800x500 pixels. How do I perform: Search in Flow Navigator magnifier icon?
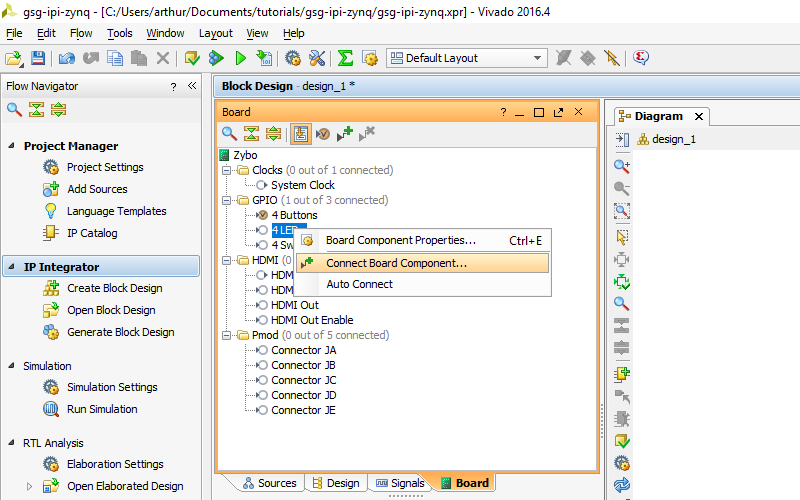[14, 110]
